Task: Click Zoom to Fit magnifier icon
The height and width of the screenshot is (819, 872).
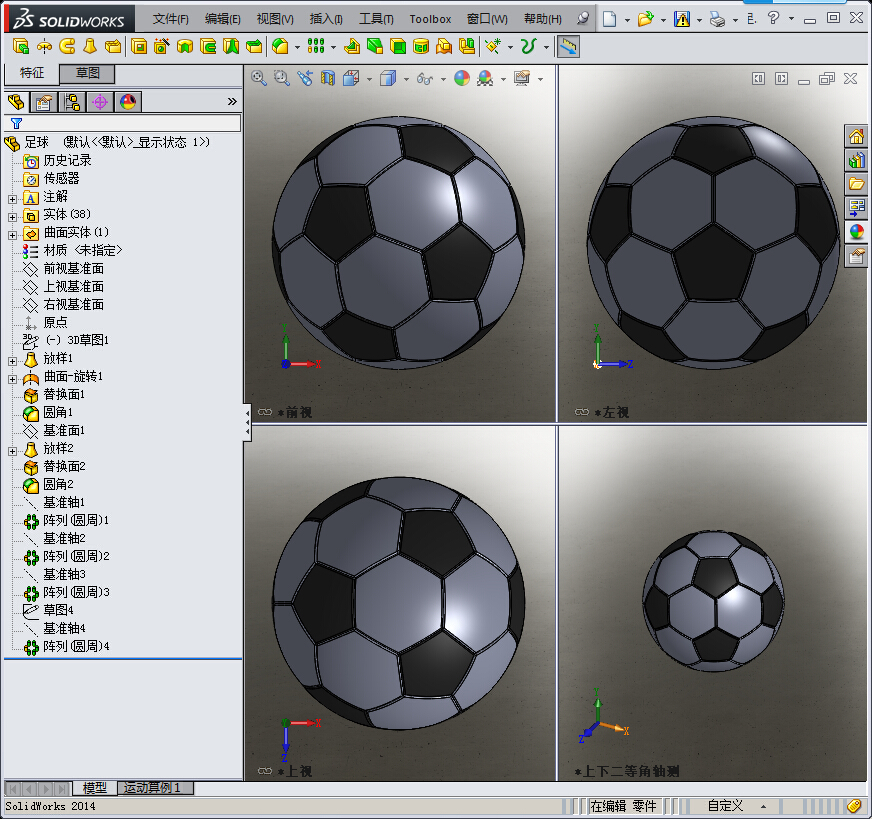Action: tap(258, 78)
